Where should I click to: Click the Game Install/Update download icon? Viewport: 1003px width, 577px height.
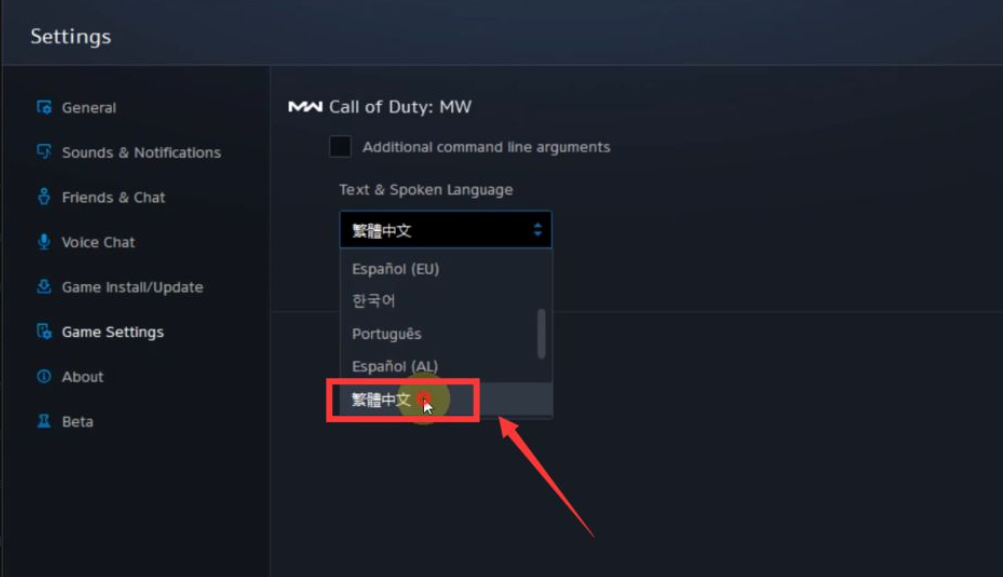pos(43,287)
